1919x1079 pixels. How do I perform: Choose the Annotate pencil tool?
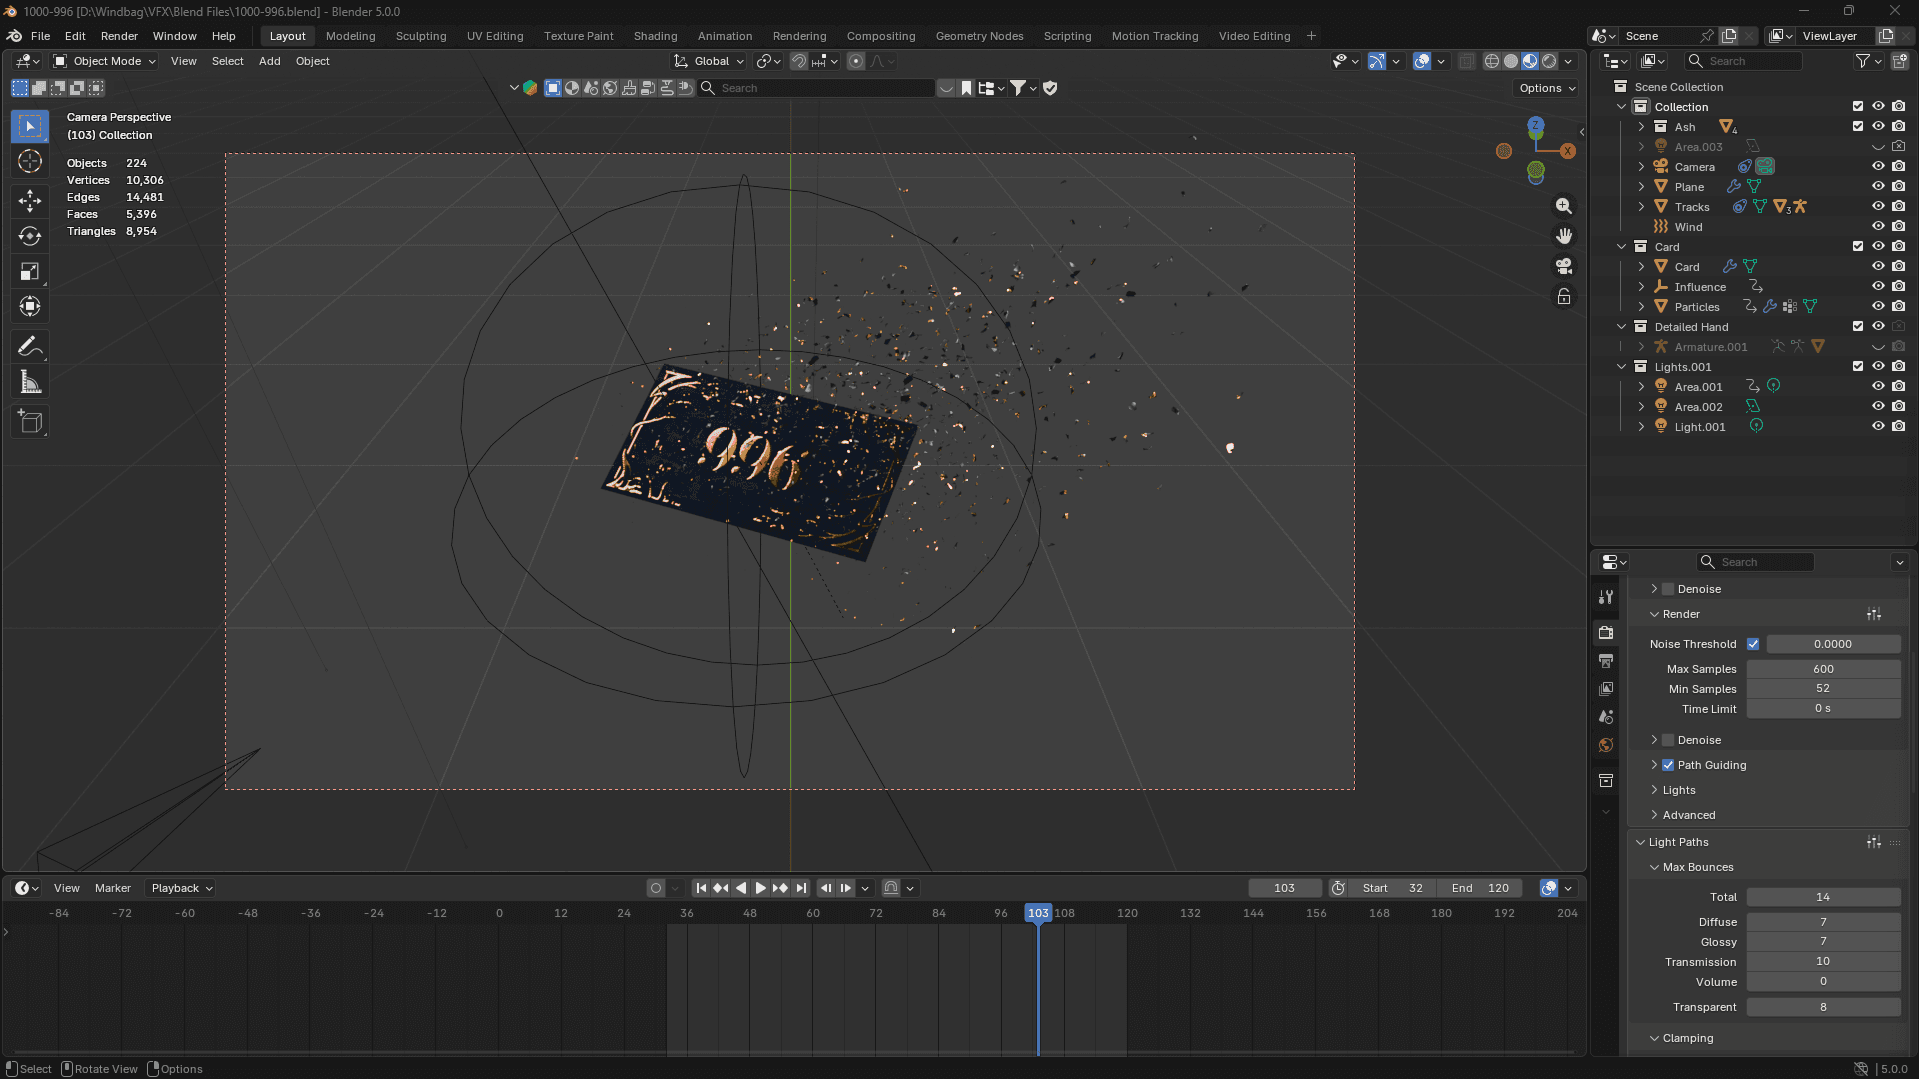[30, 346]
